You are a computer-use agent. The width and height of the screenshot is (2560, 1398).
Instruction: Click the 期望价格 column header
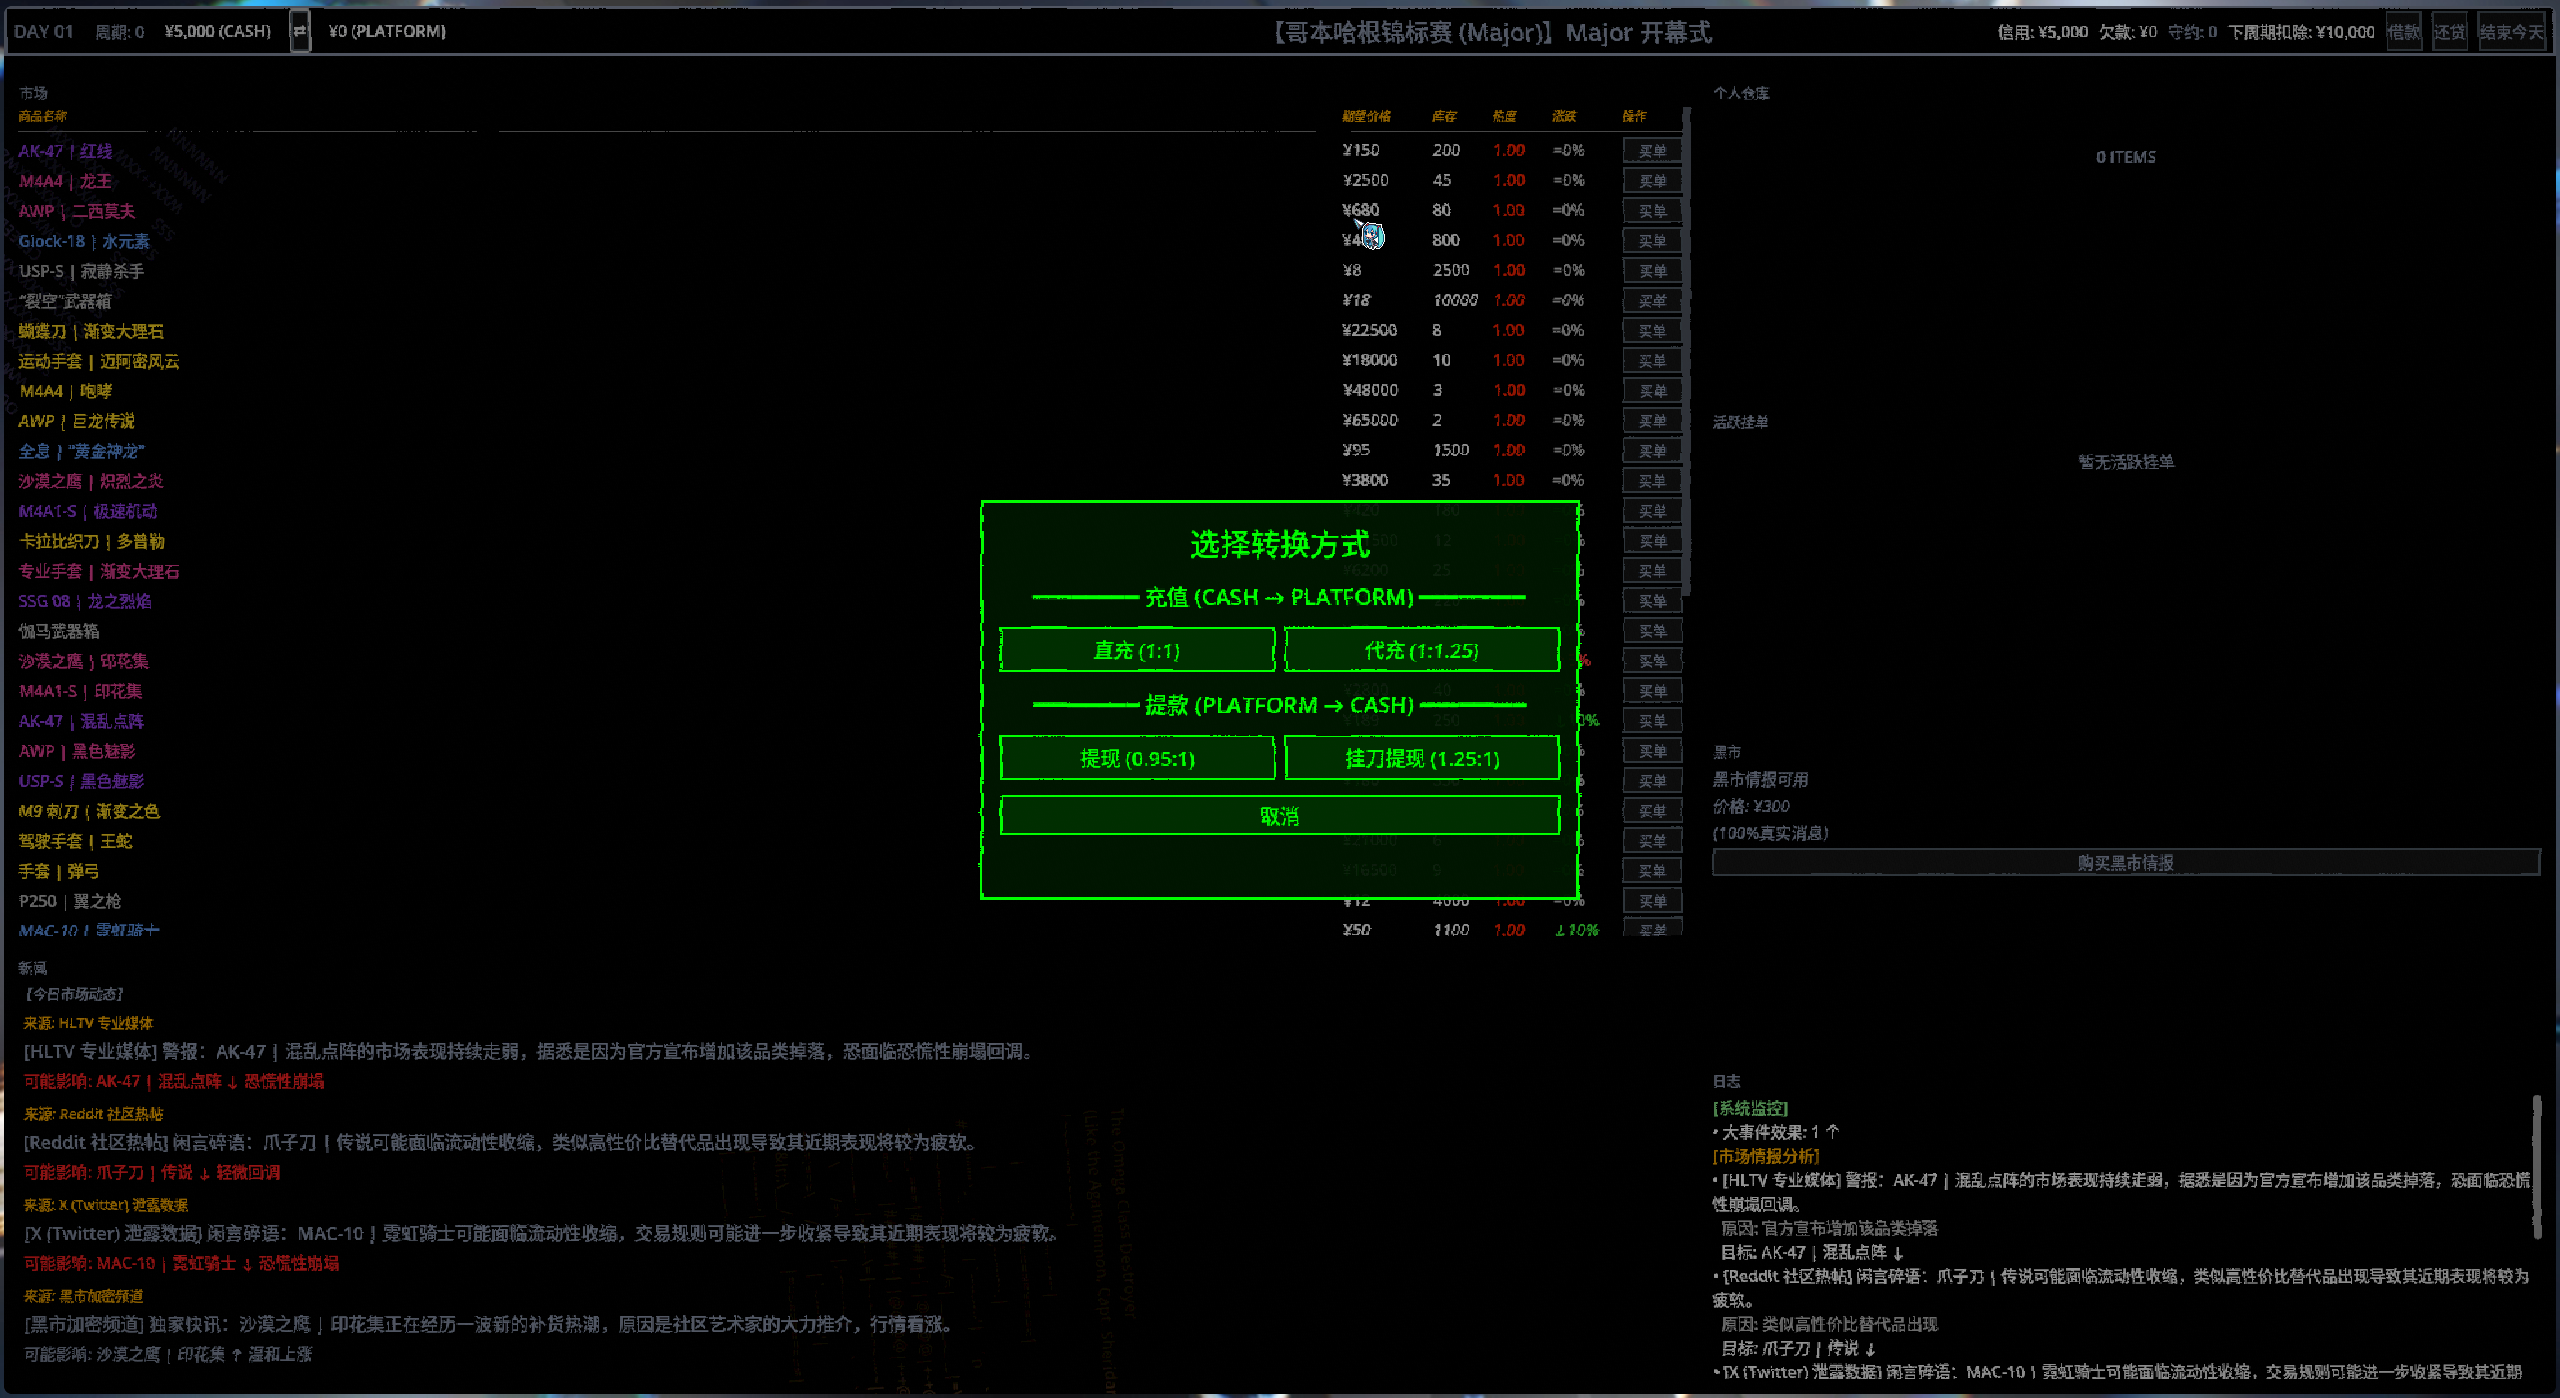pos(1366,116)
